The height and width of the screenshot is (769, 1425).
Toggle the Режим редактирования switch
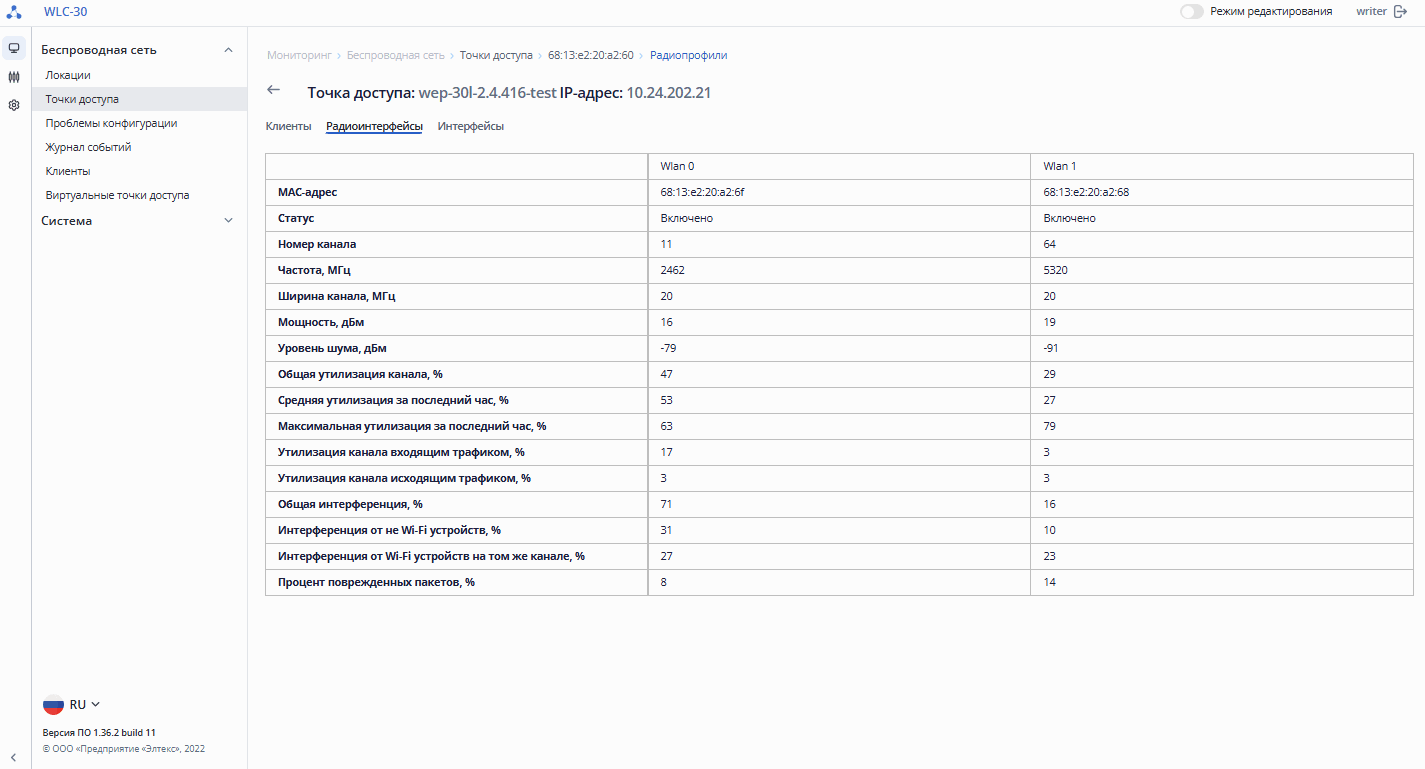(x=1191, y=12)
